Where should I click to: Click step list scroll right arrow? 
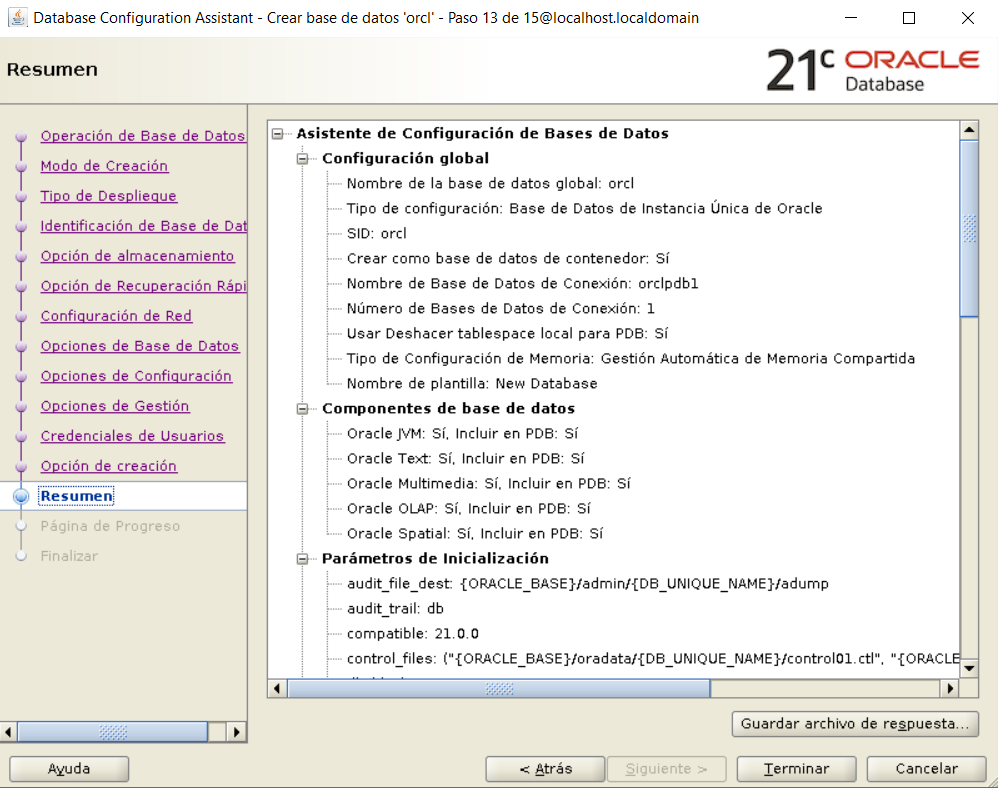236,732
